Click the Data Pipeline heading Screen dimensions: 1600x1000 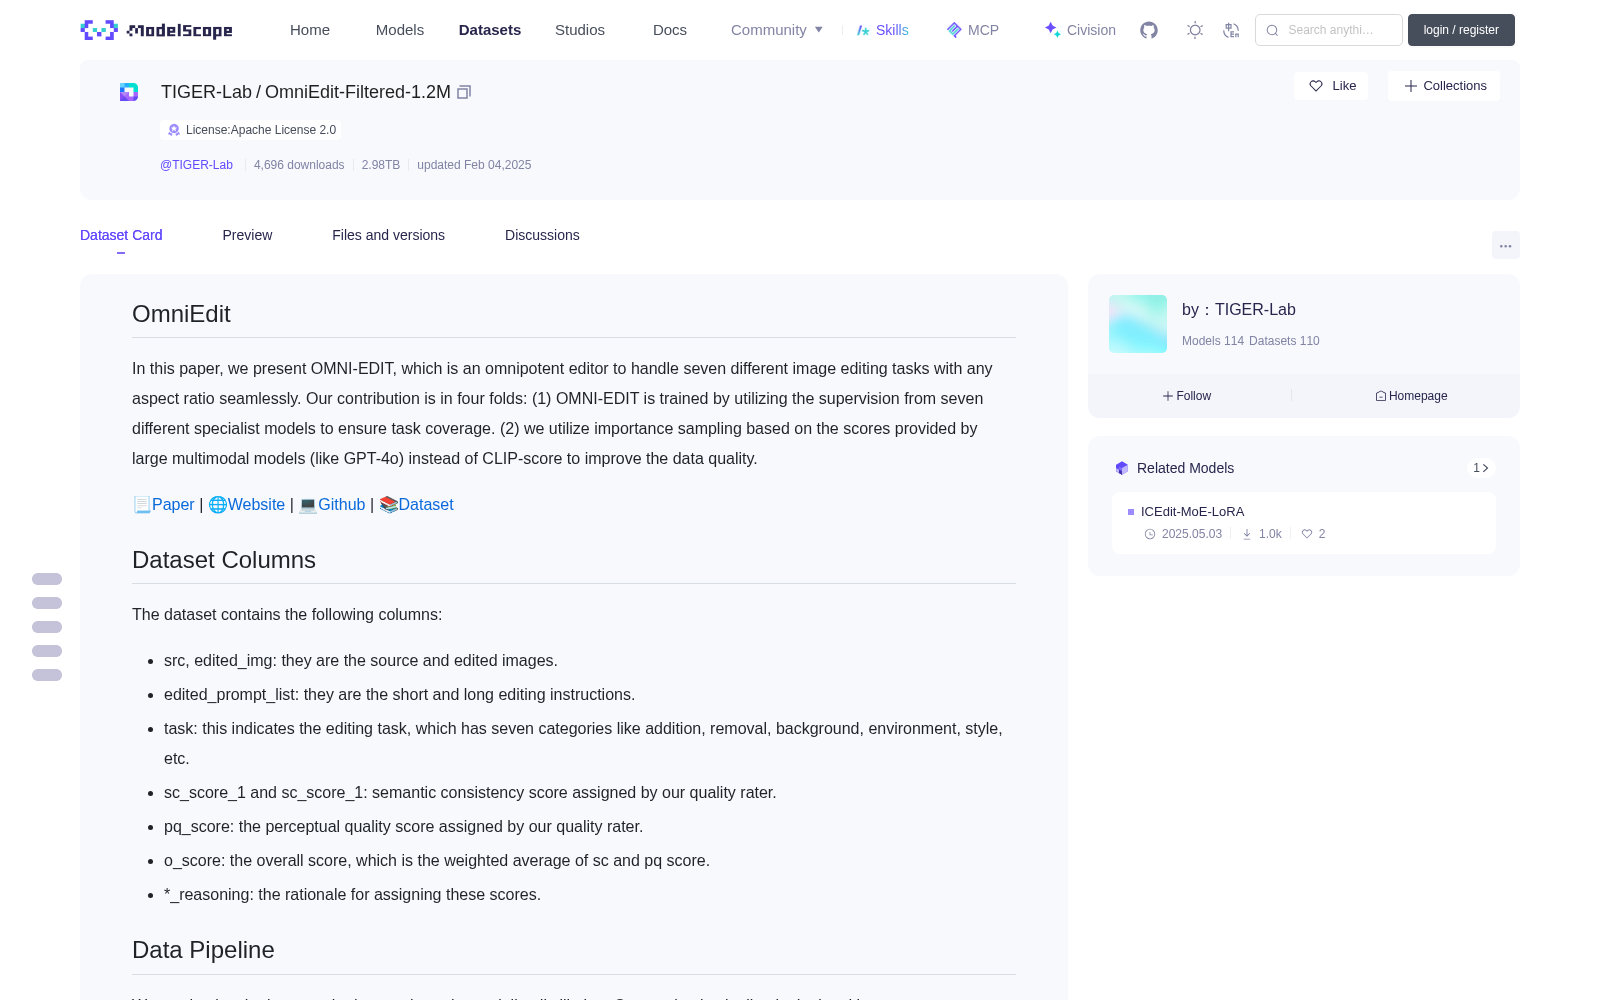(x=203, y=950)
